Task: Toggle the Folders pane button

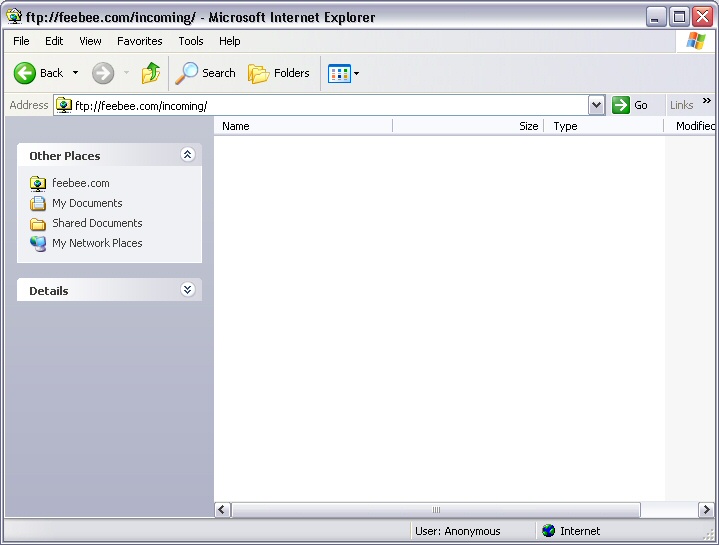Action: point(279,73)
